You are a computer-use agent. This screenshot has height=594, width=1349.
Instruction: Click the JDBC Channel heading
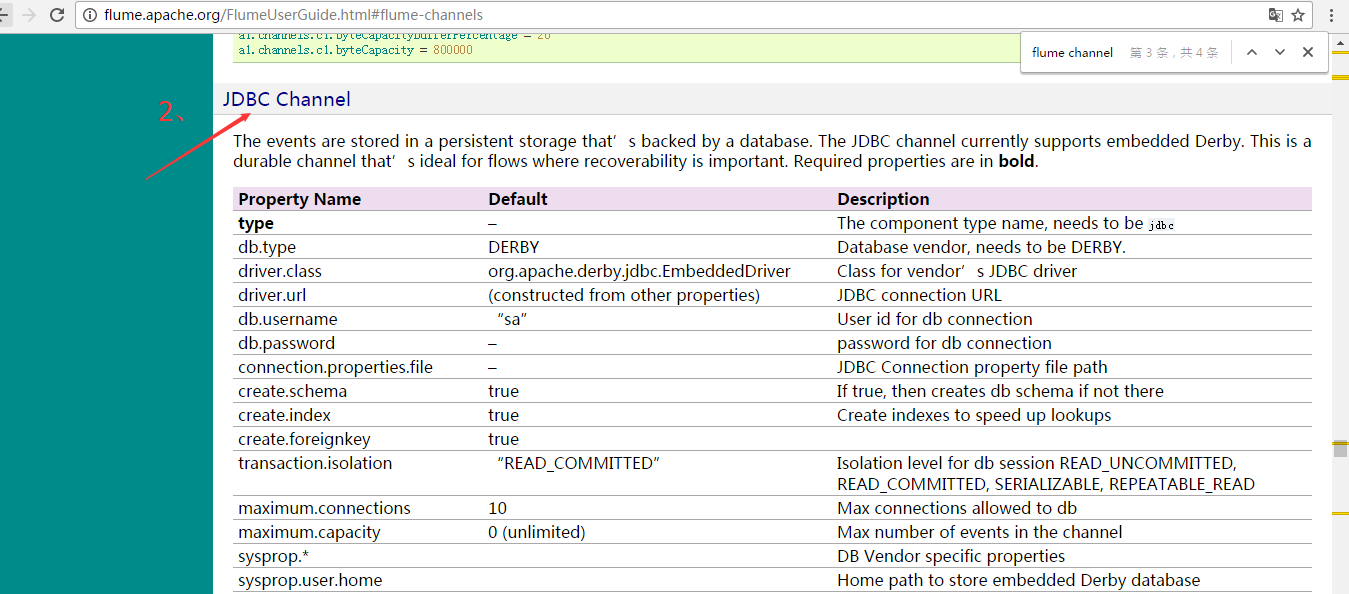coord(287,99)
